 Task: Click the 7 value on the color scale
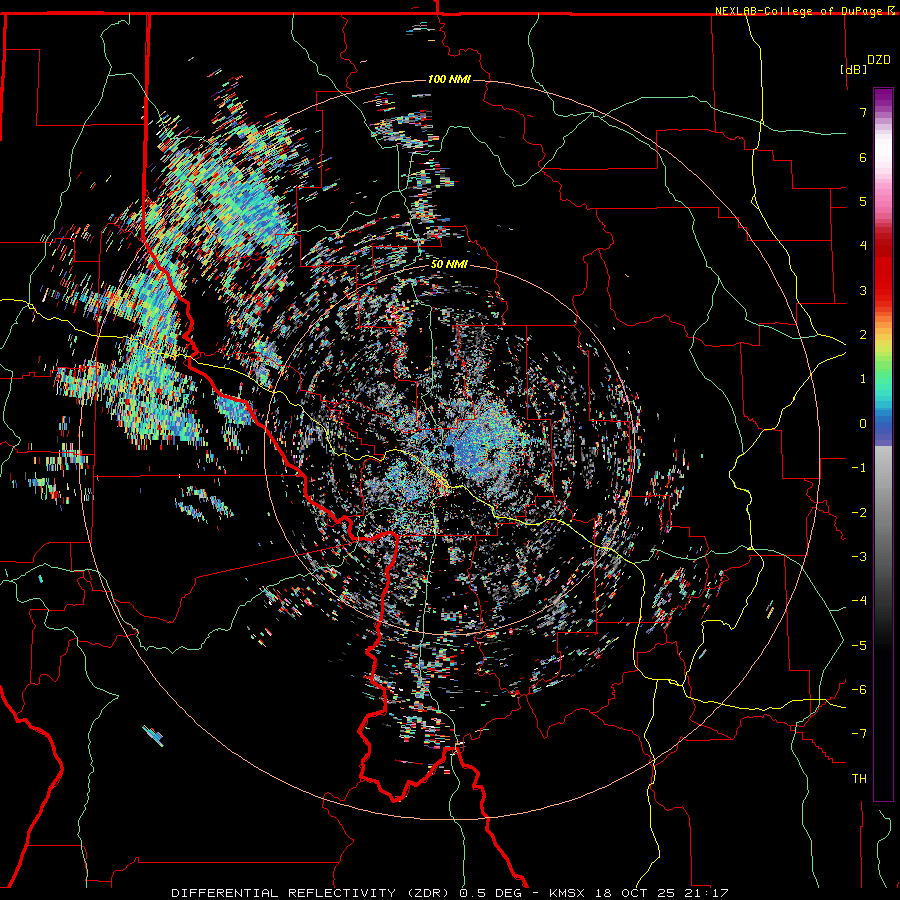point(863,112)
